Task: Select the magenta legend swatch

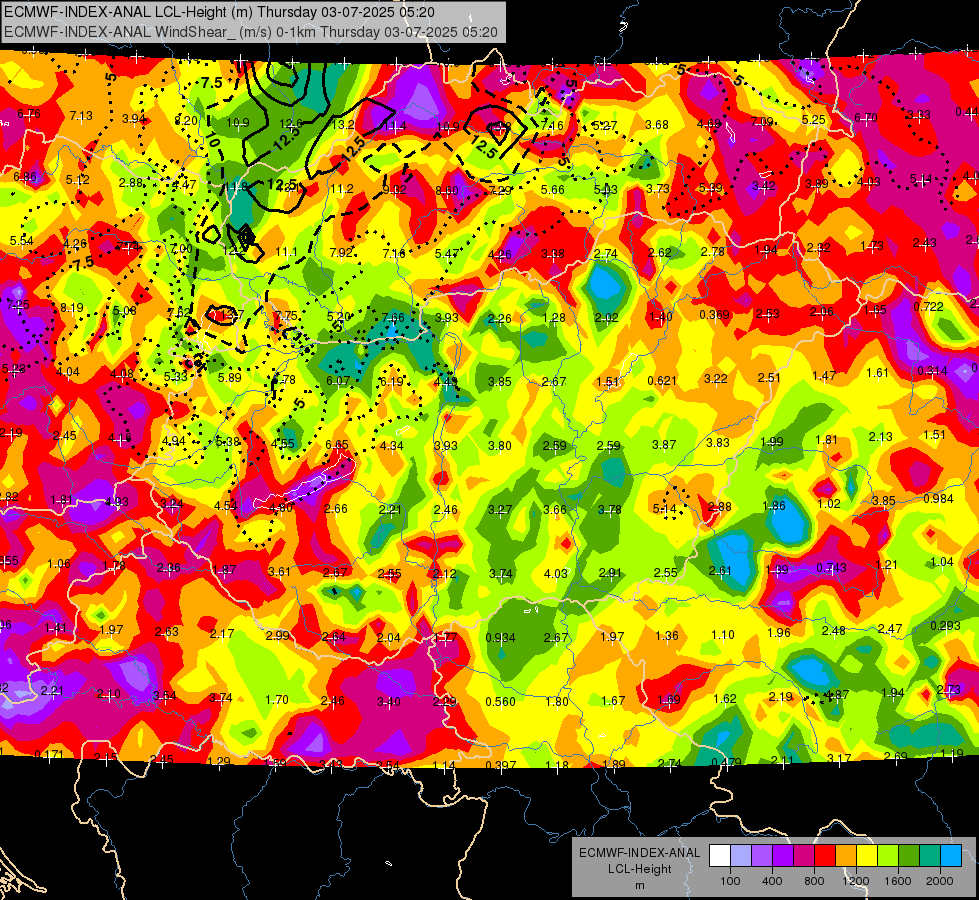Action: [804, 856]
